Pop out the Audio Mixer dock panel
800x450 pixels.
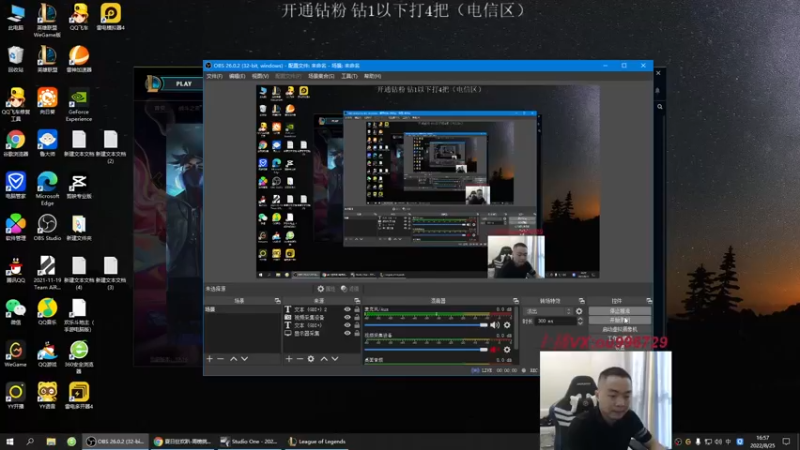(x=516, y=301)
